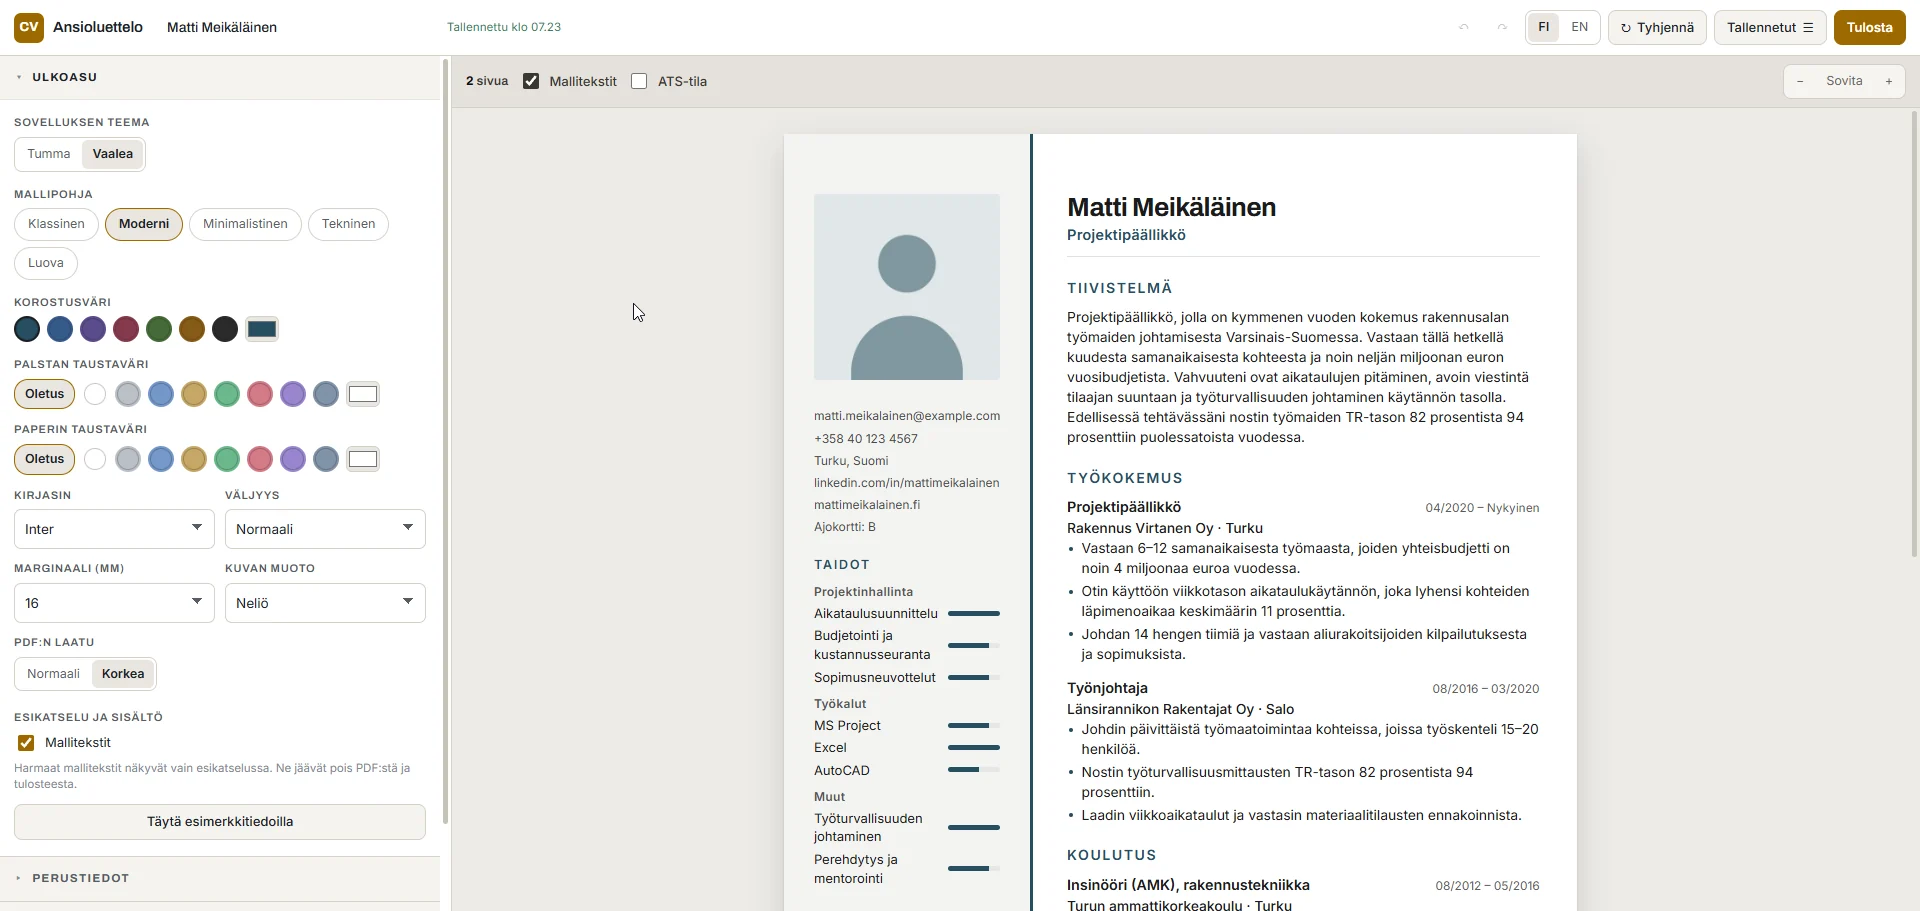Open the Marginaali (mm) dropdown
Screen dimensions: 1920x911
point(114,603)
